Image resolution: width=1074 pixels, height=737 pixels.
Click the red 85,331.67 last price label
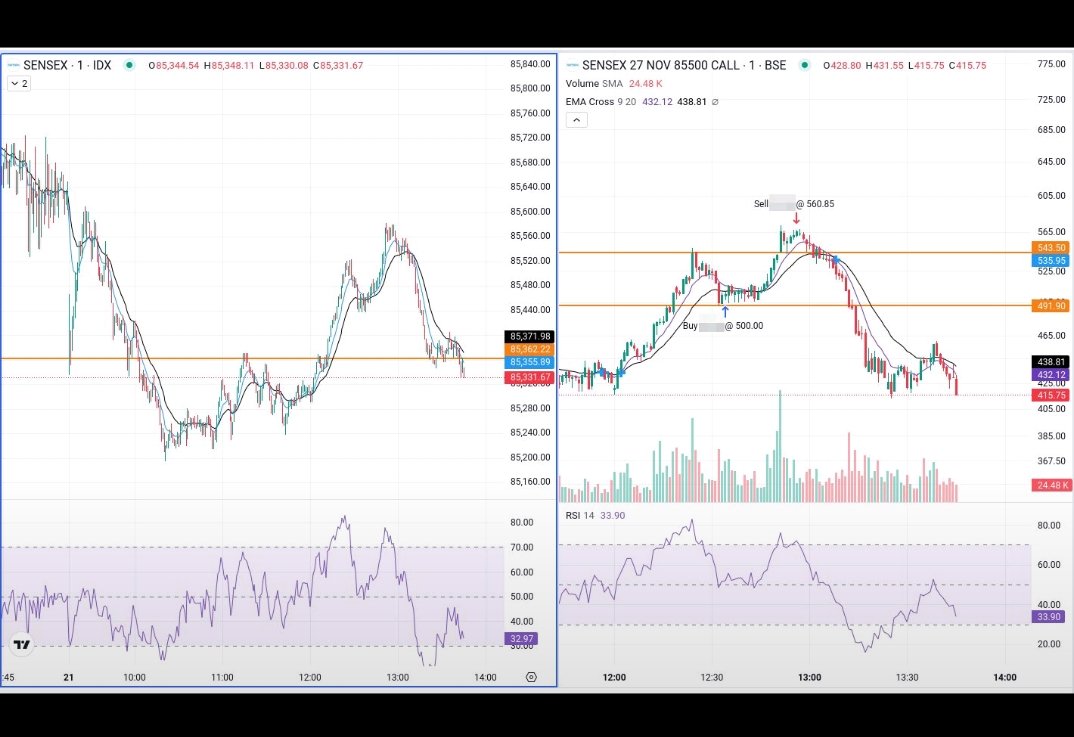click(x=530, y=377)
